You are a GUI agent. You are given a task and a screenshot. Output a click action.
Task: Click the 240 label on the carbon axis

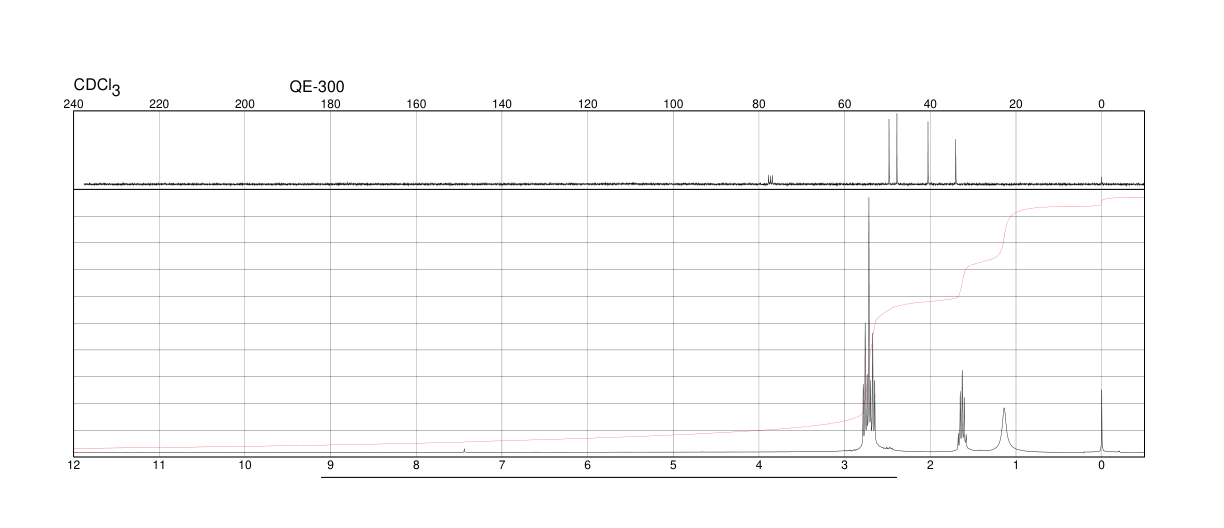[73, 104]
